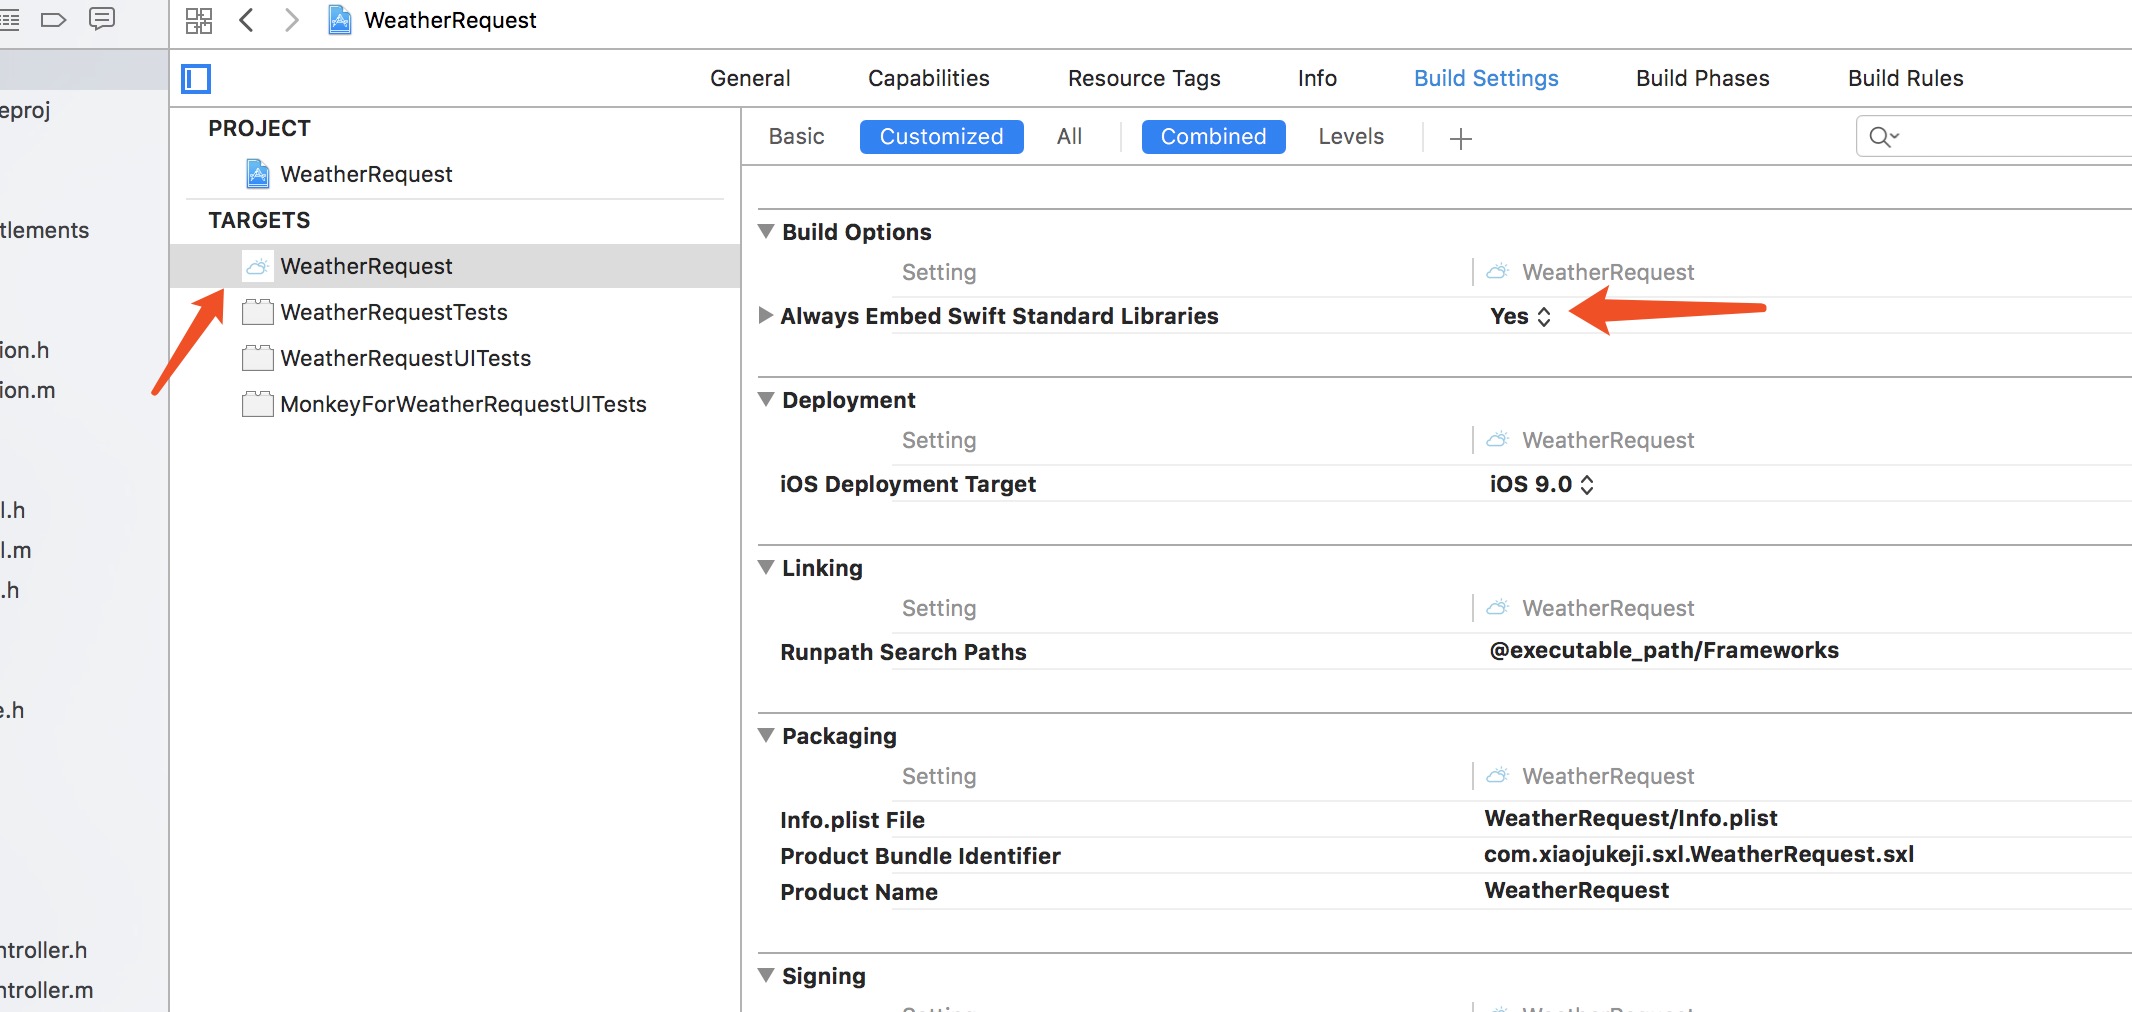Open the related items grid icon
The width and height of the screenshot is (2132, 1012).
pyautogui.click(x=199, y=20)
